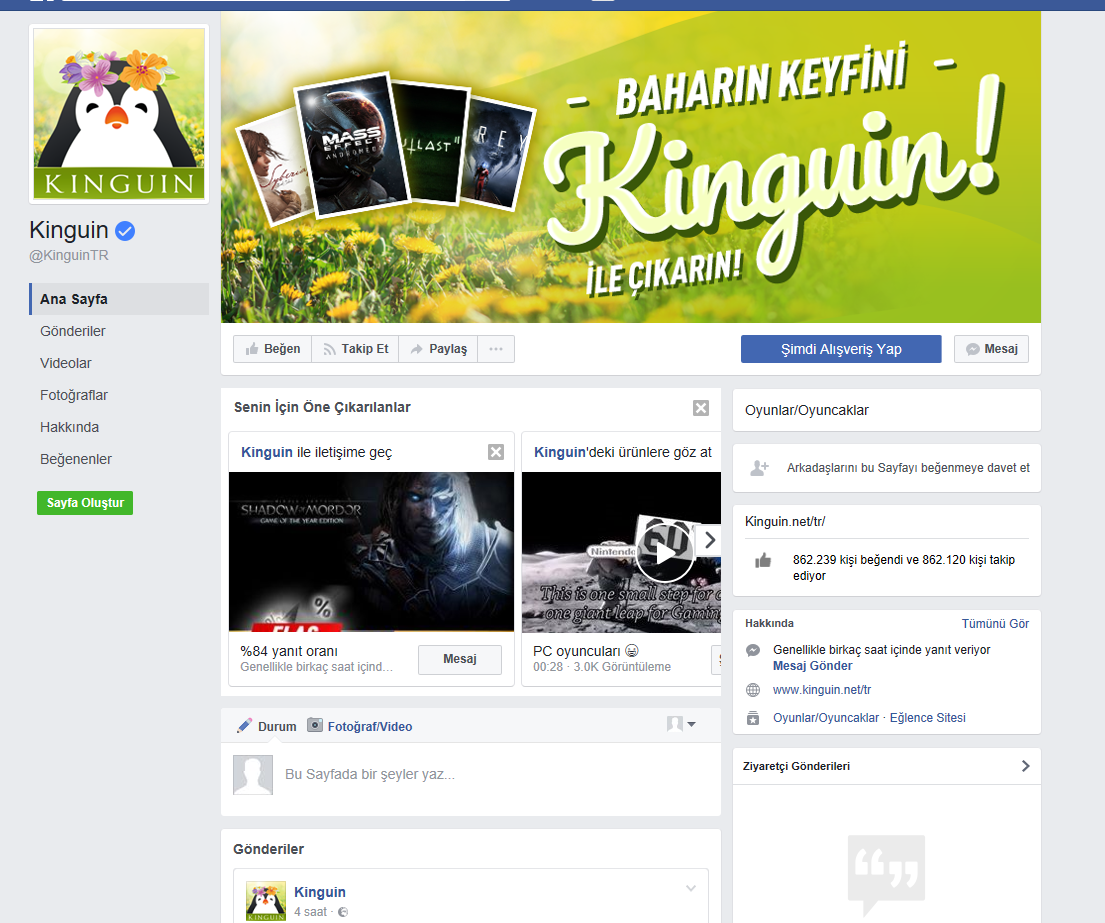
Task: Open the post options chevron in Gönderiler
Action: [691, 889]
